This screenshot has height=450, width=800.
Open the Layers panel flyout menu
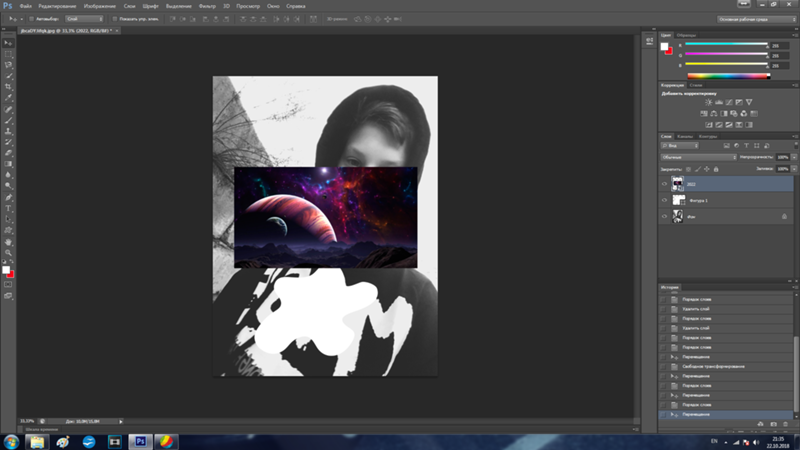point(794,136)
